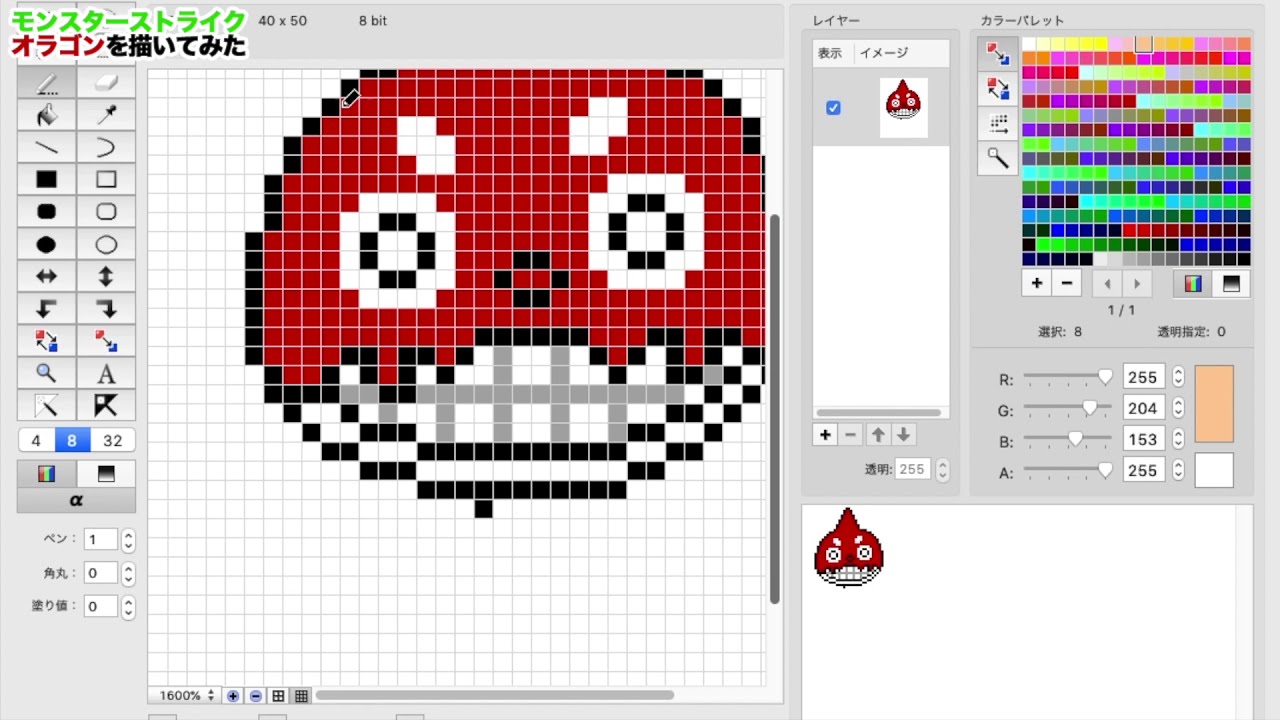This screenshot has height=720, width=1280.
Task: Toggle the fine pixel grid display
Action: (301, 696)
